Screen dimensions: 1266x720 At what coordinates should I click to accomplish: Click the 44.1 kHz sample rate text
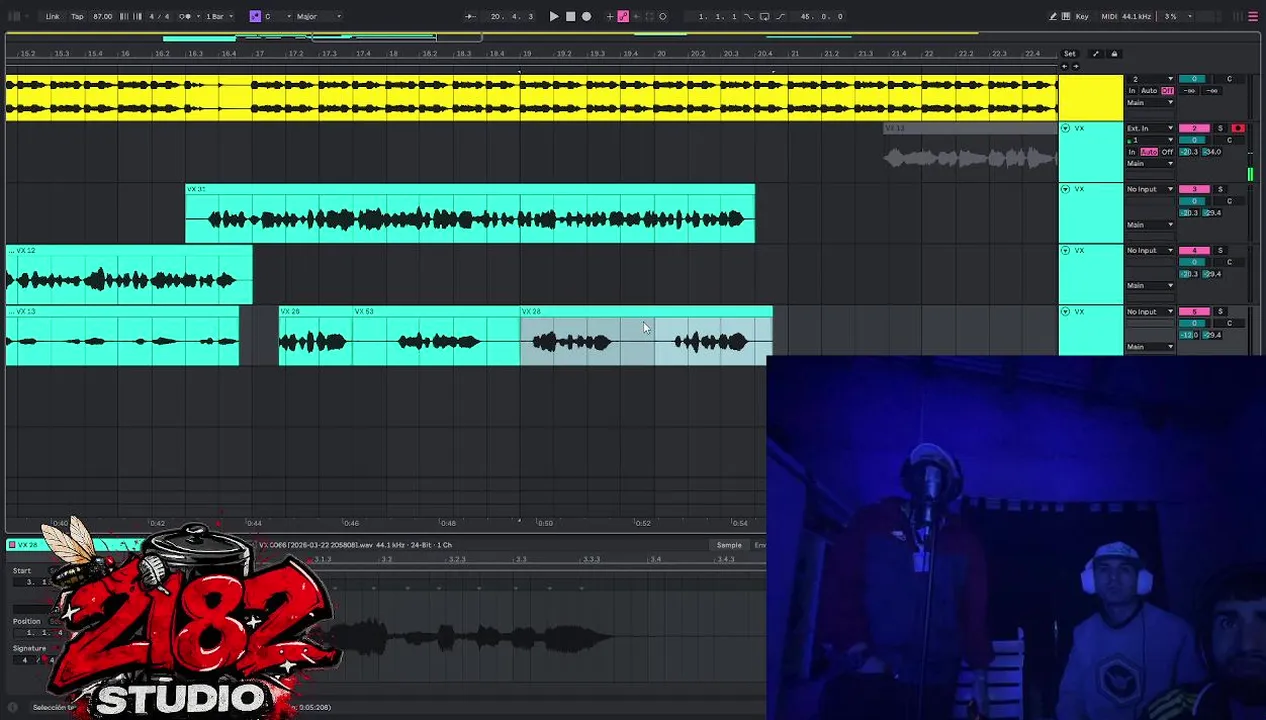click(1137, 16)
